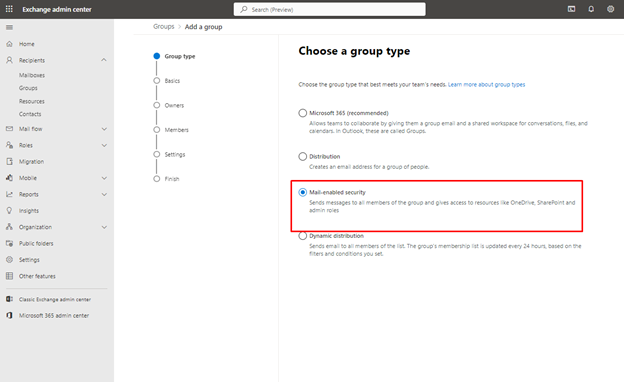624x382 pixels.
Task: Click the Settings gear icon in sidebar
Action: tap(10, 259)
